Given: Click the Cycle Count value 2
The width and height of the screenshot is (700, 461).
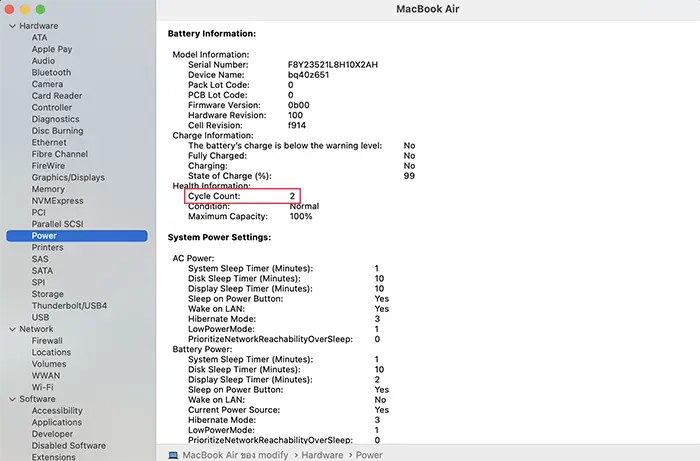Looking at the screenshot, I should click(292, 196).
